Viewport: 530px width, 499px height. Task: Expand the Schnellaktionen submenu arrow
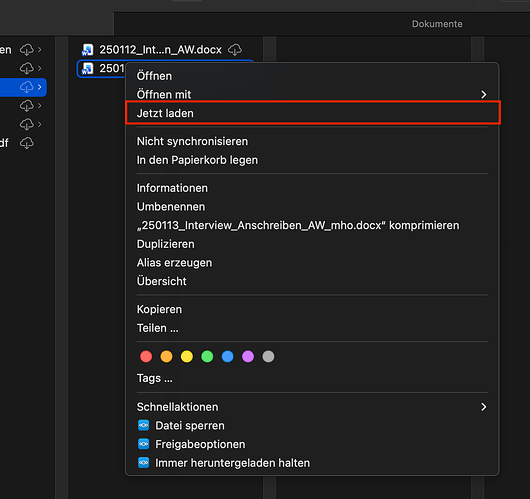click(484, 407)
